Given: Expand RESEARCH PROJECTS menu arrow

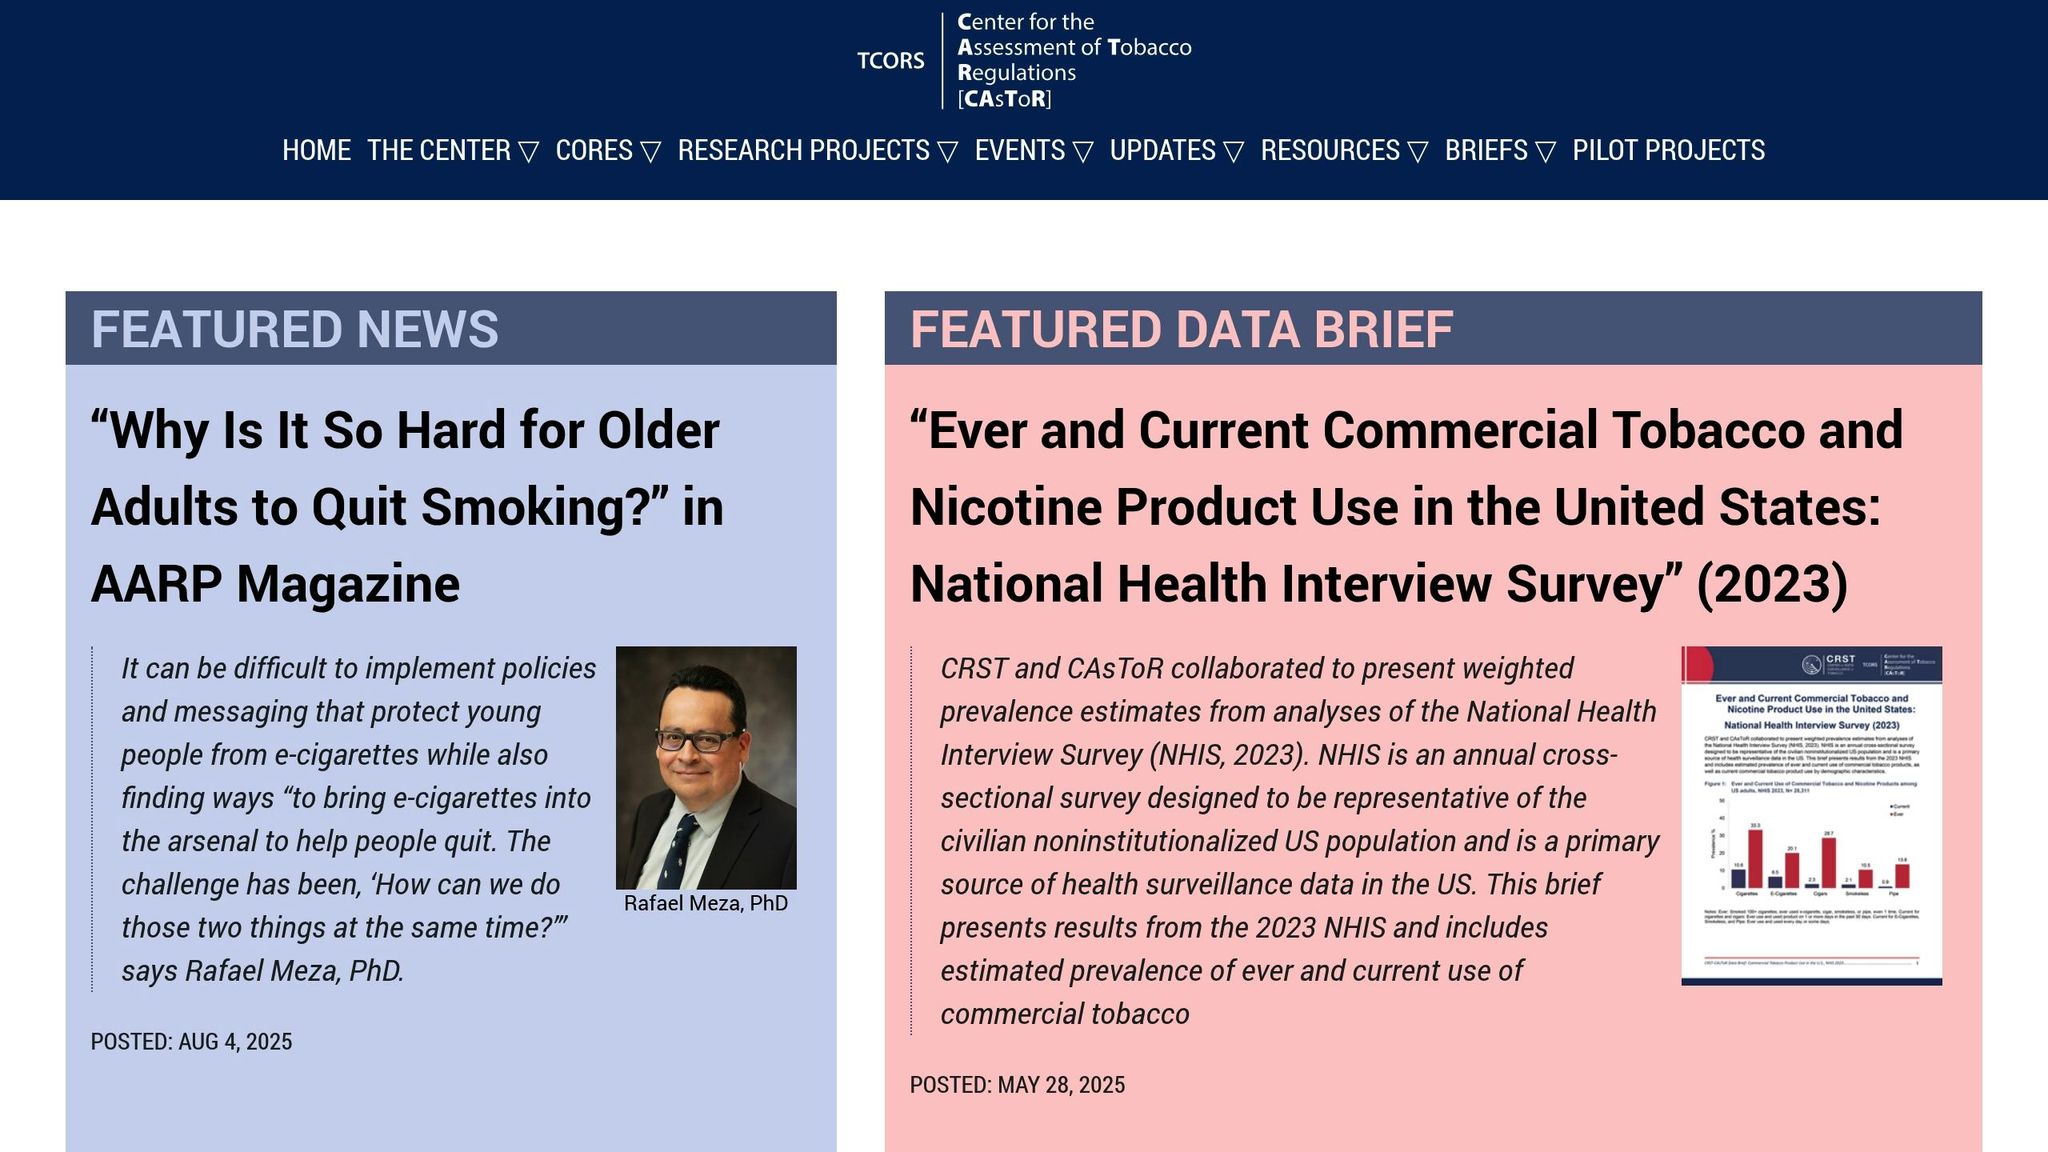Looking at the screenshot, I should [x=947, y=151].
